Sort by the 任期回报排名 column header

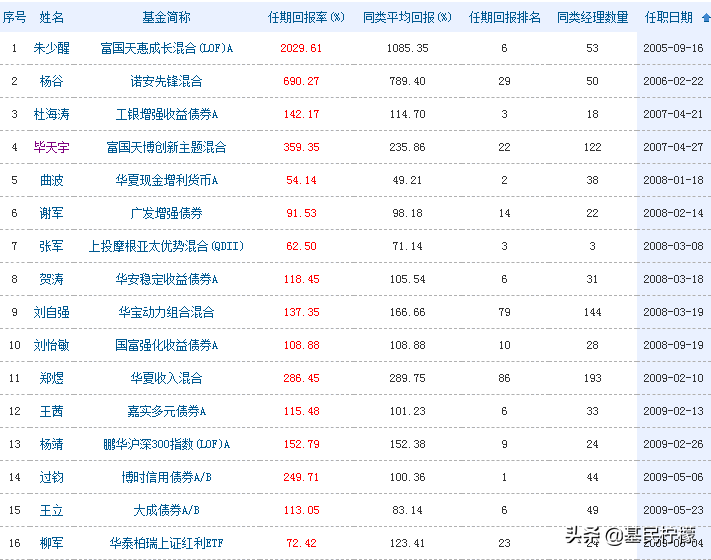click(x=505, y=17)
